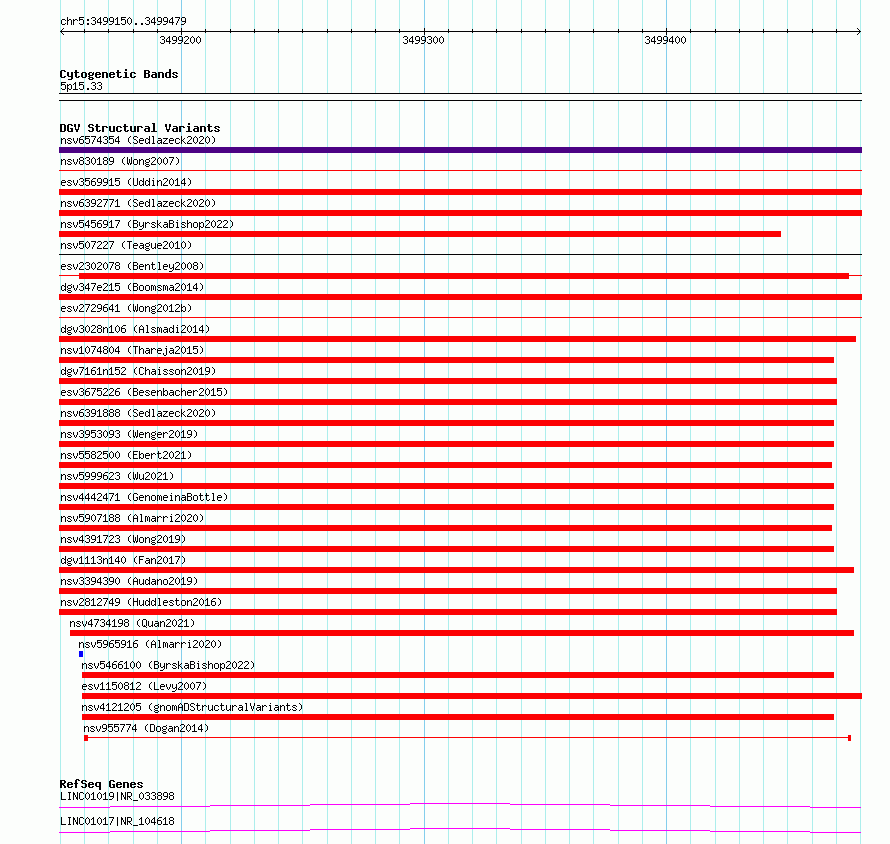Screen dimensions: 890x844
Task: Open nsv6392771 (Sedlazeck2020) variant entry
Action: click(x=138, y=203)
